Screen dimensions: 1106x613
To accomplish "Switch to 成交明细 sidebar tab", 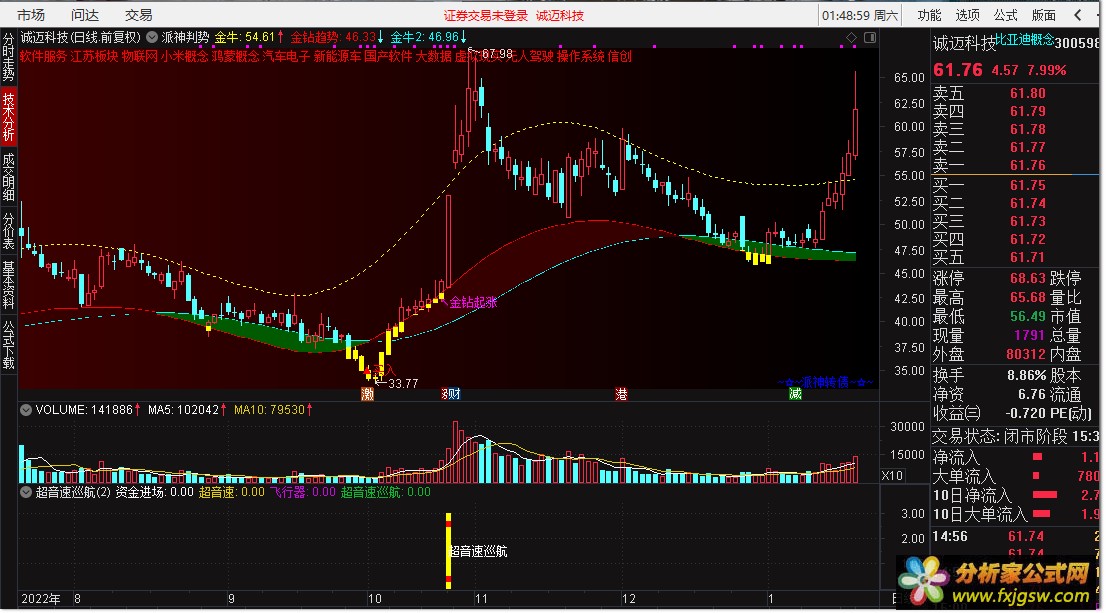I will tap(8, 176).
